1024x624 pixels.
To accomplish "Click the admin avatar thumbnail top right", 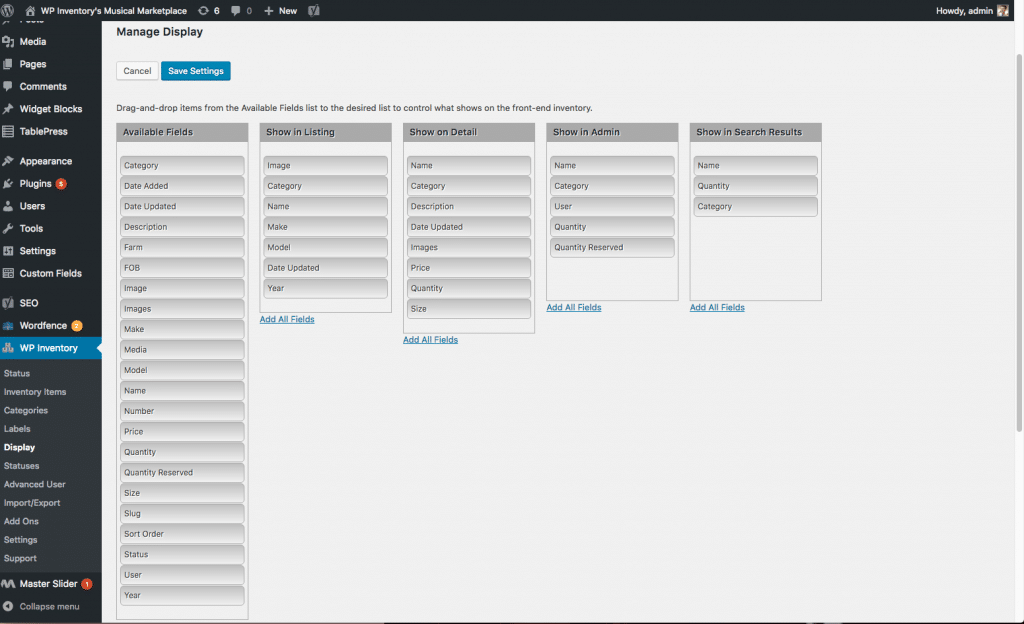I will [1001, 10].
